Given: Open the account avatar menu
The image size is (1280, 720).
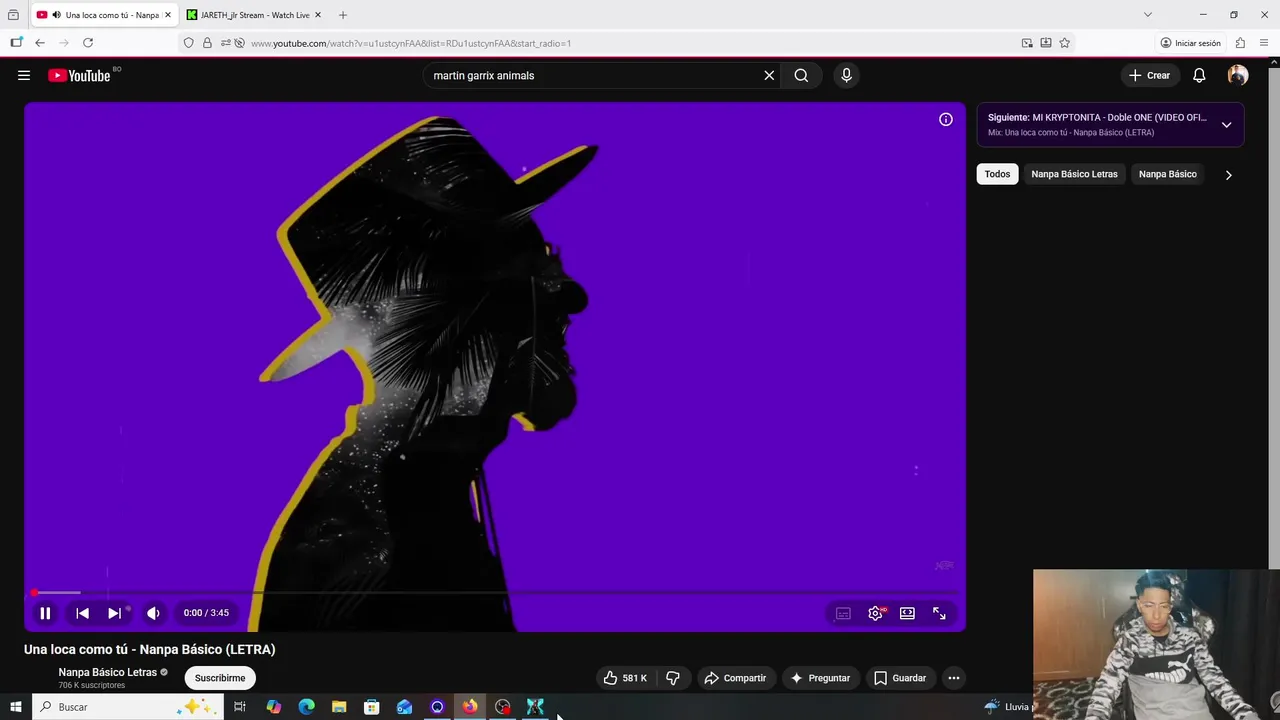Looking at the screenshot, I should point(1238,75).
